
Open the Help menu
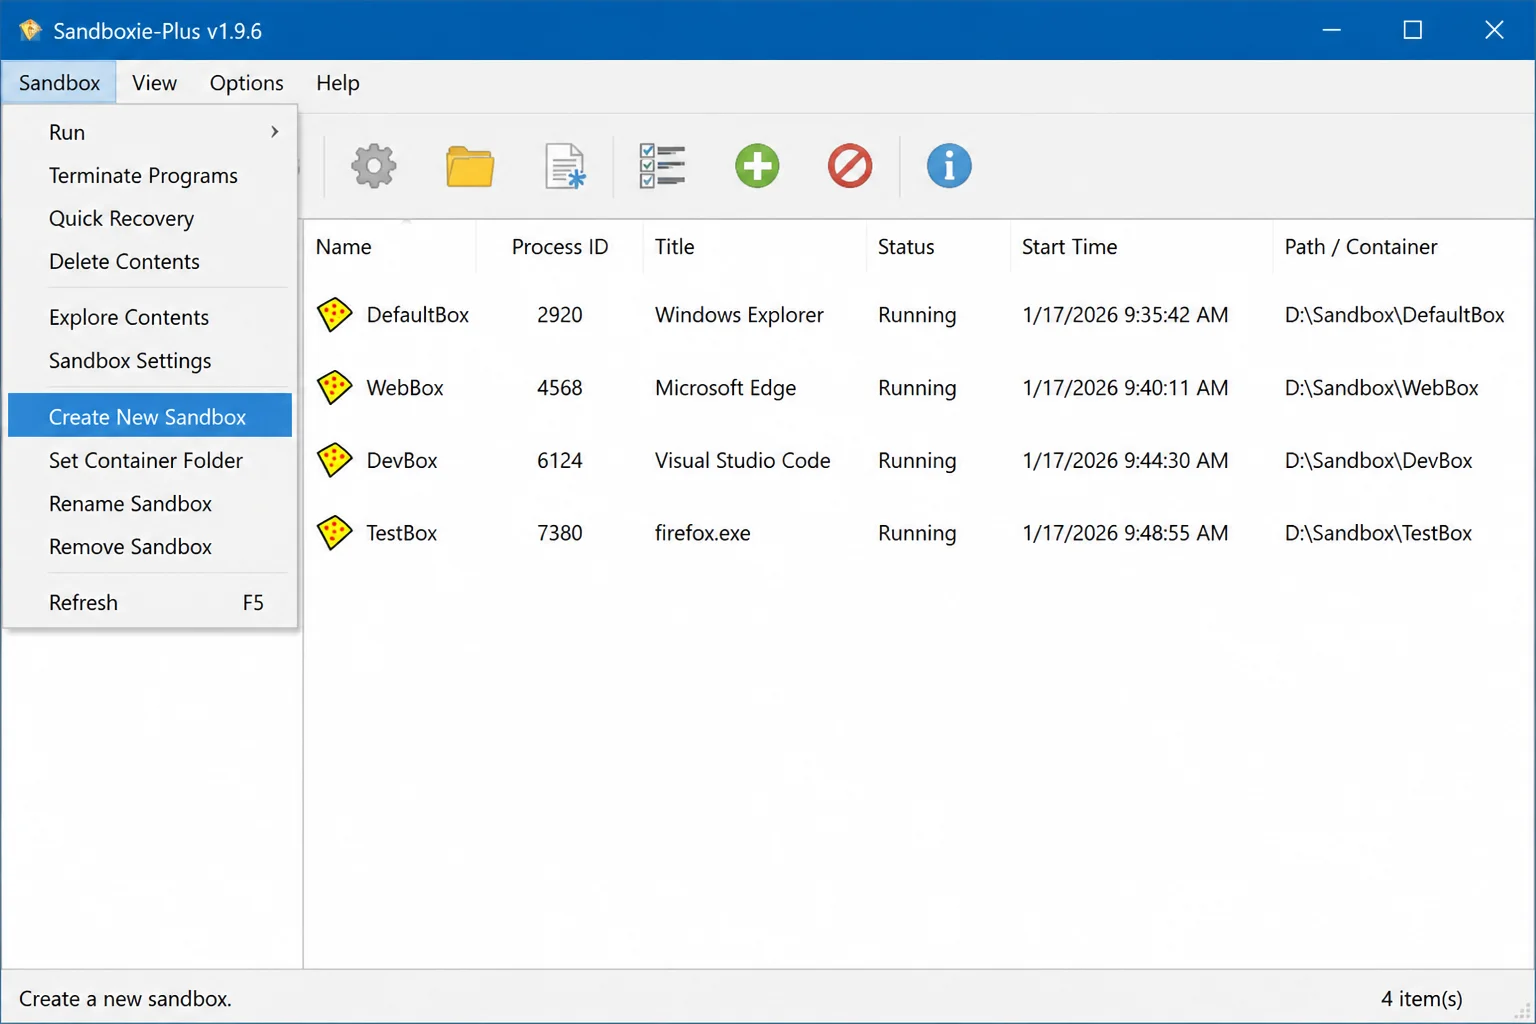tap(337, 83)
